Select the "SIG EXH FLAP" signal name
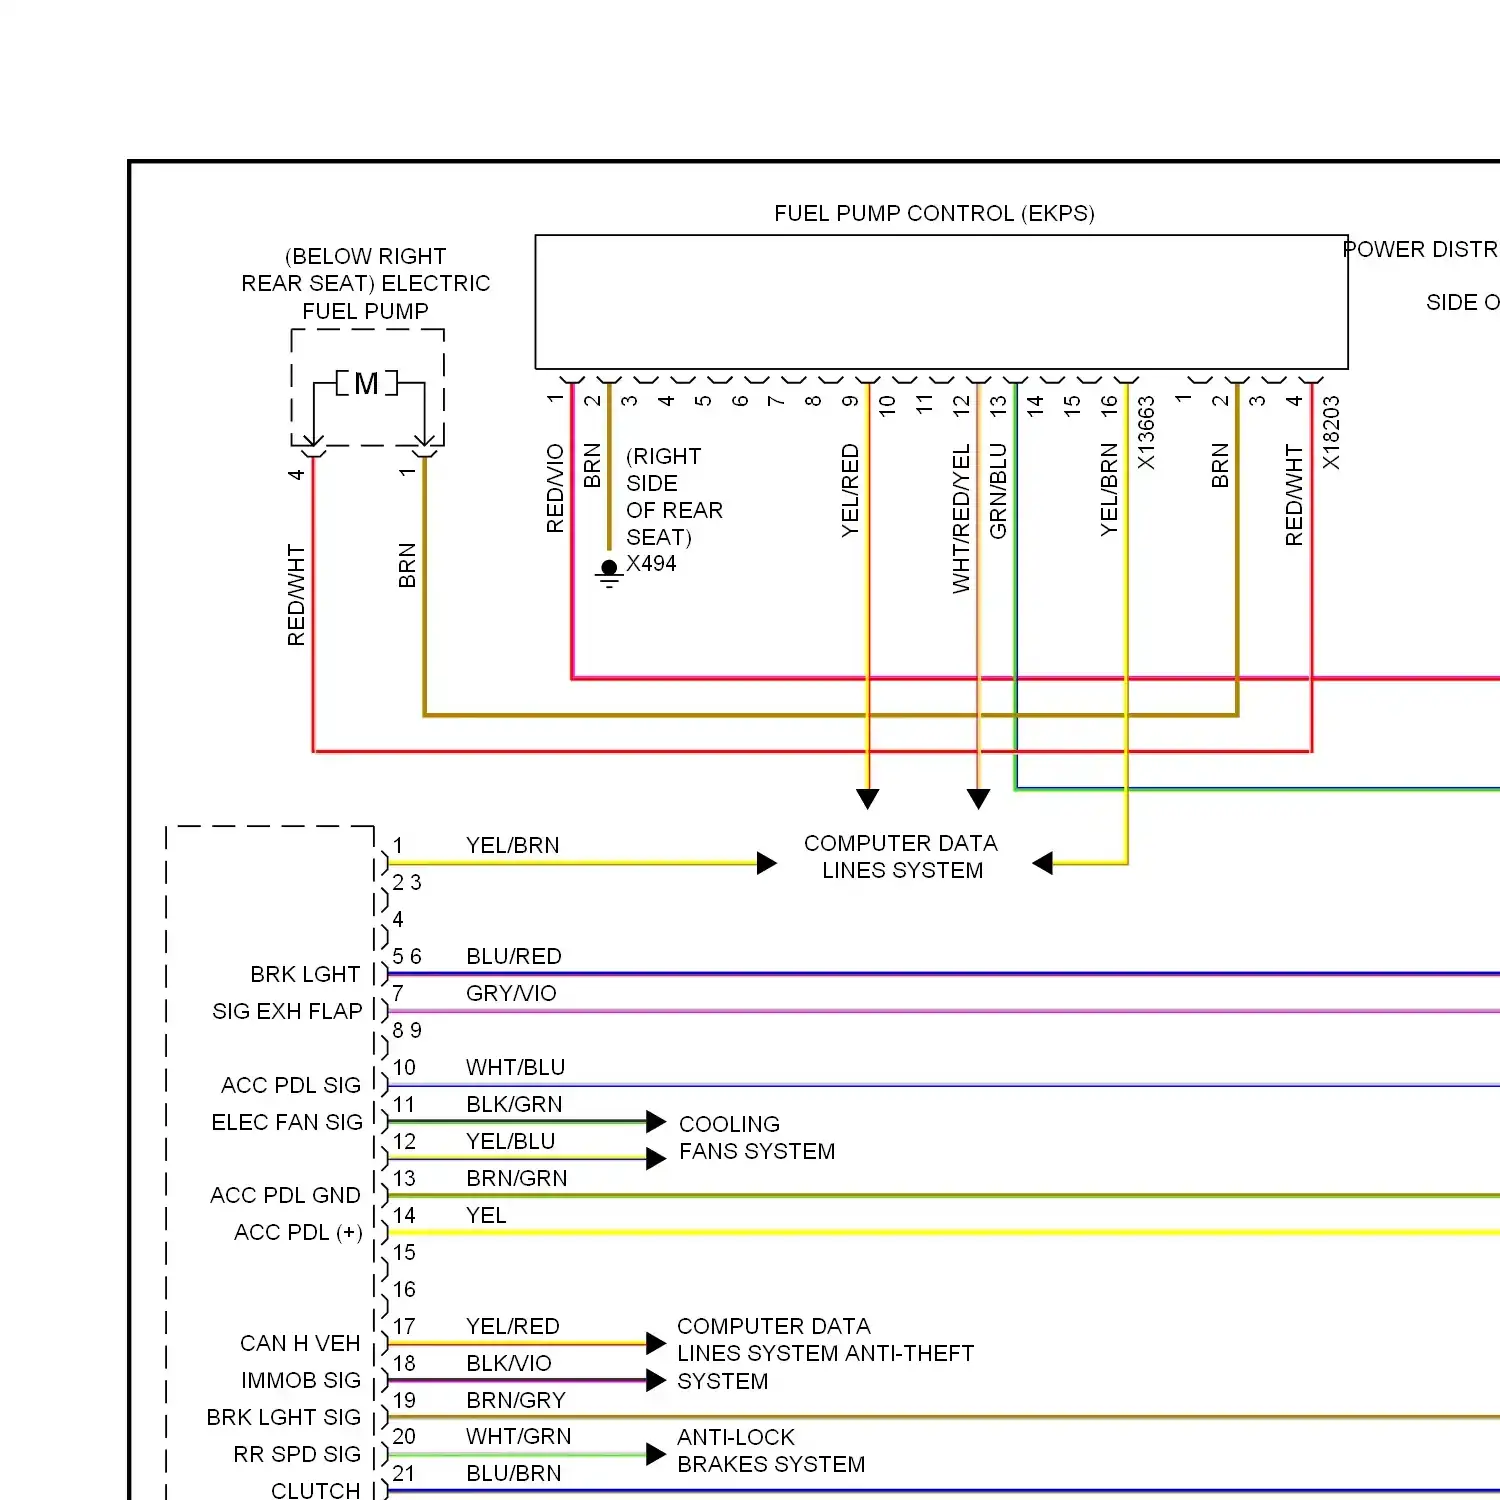 coord(287,1011)
